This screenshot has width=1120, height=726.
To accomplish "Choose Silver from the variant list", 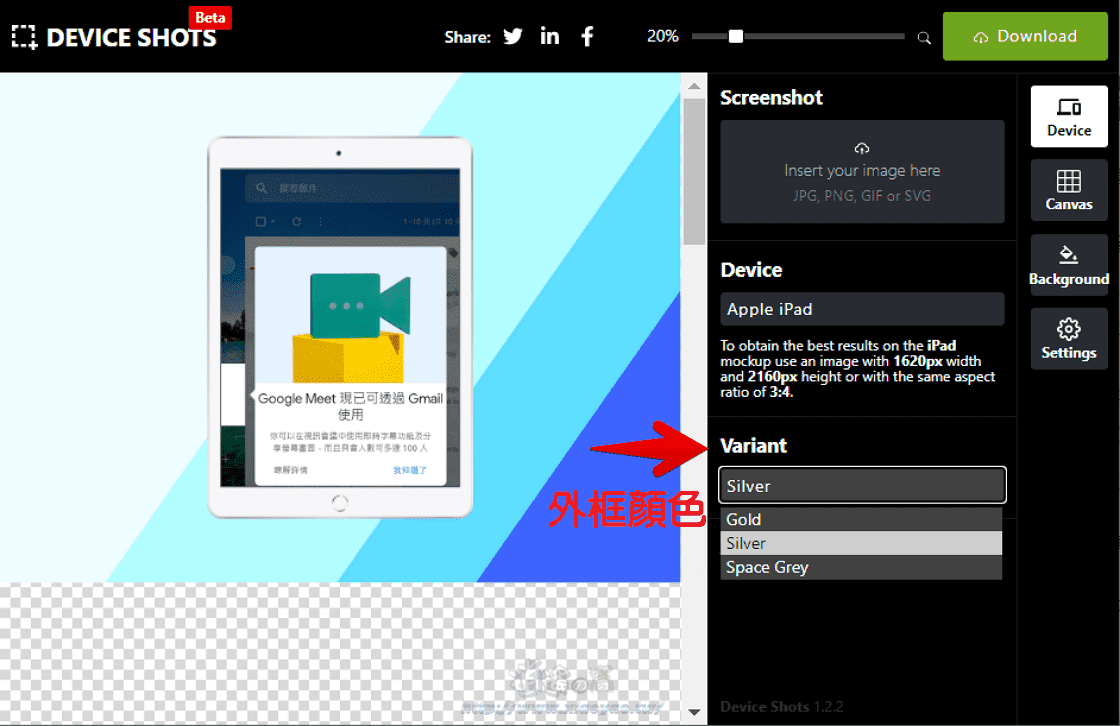I will pyautogui.click(x=861, y=543).
